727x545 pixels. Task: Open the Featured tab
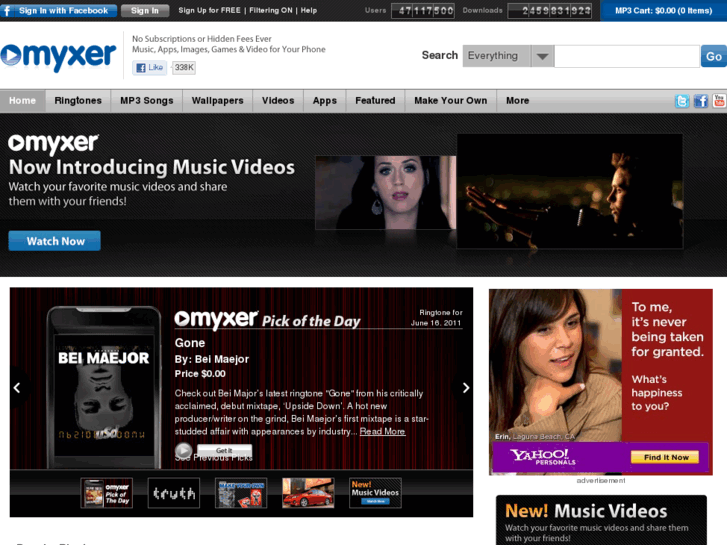tap(375, 101)
